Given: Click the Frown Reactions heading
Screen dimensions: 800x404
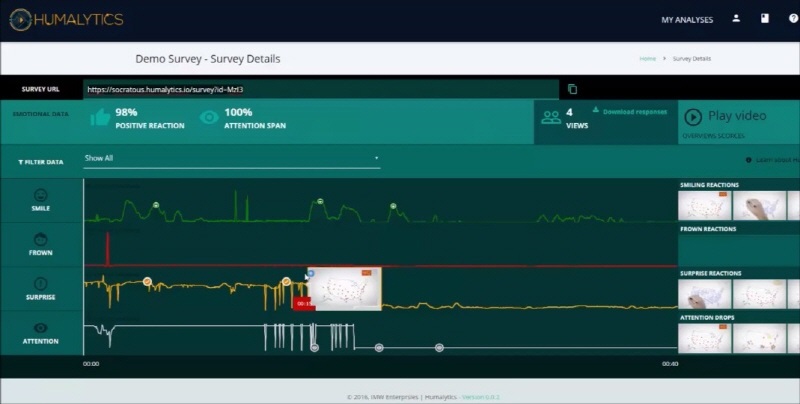Looking at the screenshot, I should tap(708, 229).
